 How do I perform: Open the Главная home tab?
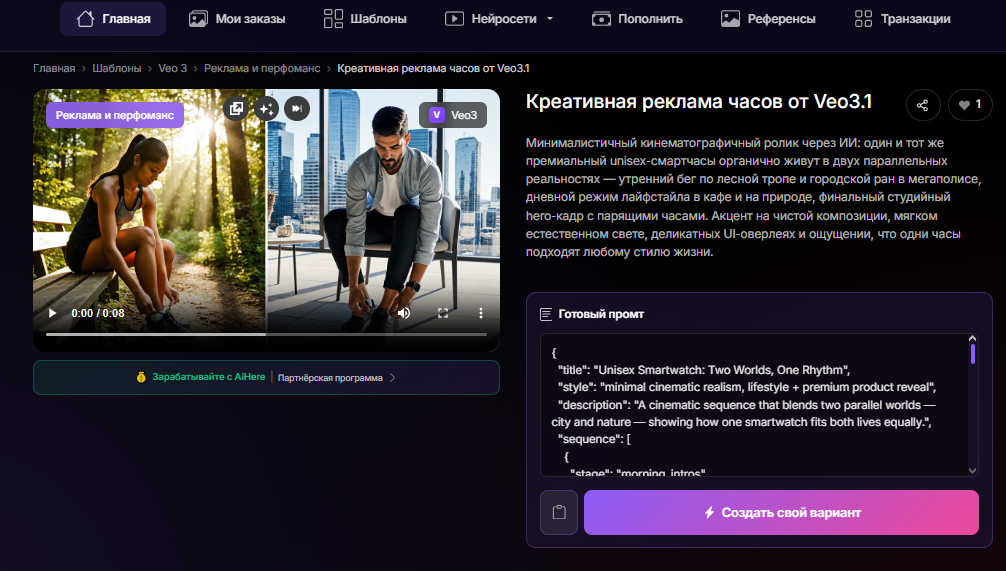click(113, 19)
